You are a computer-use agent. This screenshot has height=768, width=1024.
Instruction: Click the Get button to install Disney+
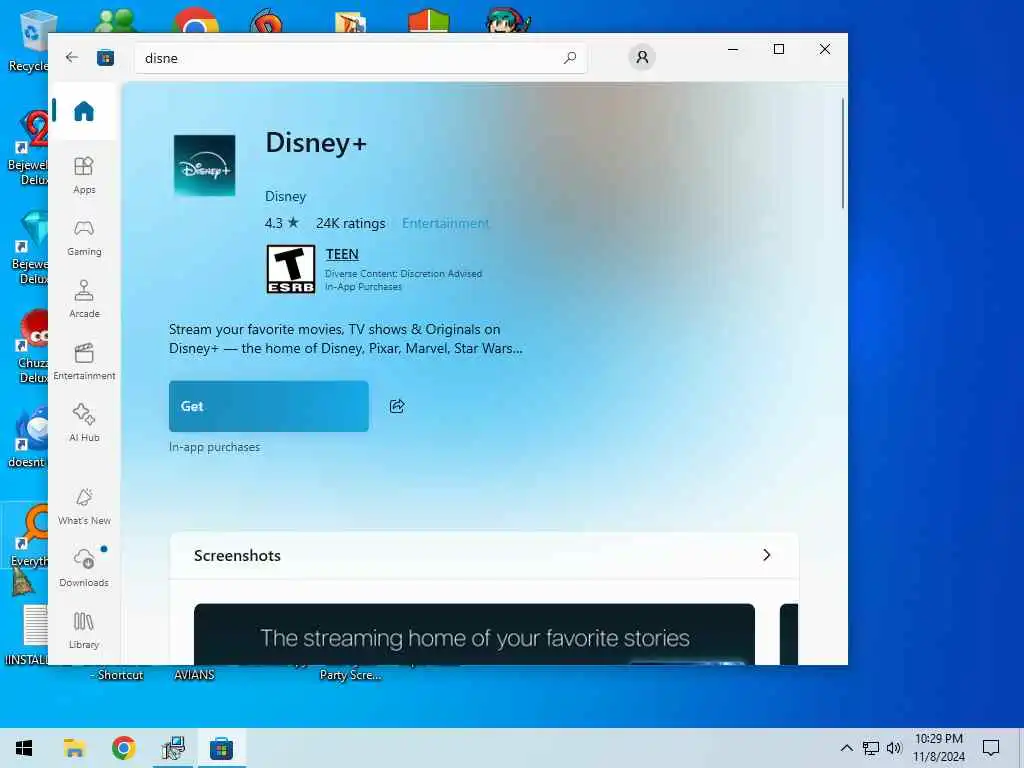(x=268, y=406)
